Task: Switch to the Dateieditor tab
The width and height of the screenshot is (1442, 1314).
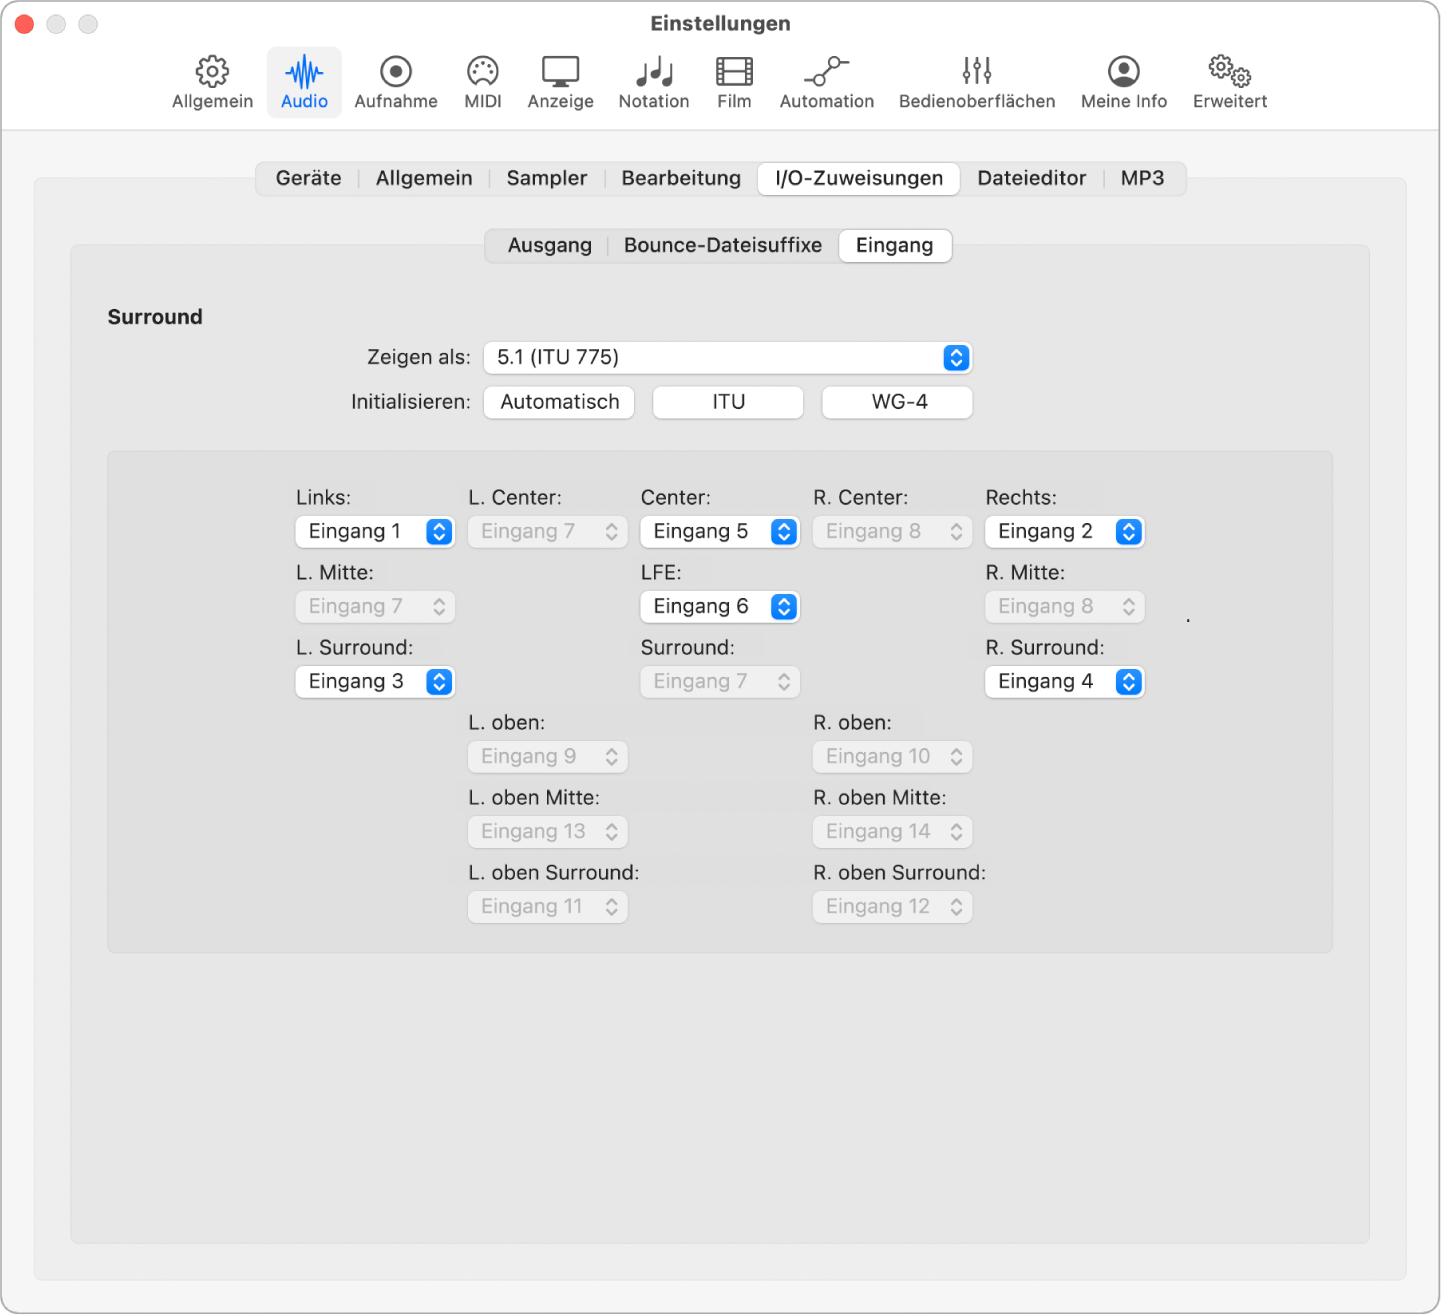Action: click(x=1032, y=178)
